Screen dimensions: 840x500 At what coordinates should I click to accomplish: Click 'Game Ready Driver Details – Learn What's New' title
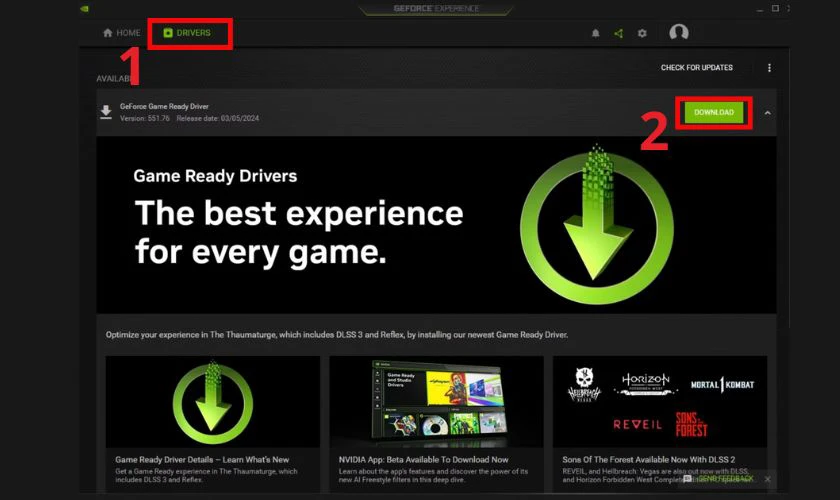click(202, 460)
